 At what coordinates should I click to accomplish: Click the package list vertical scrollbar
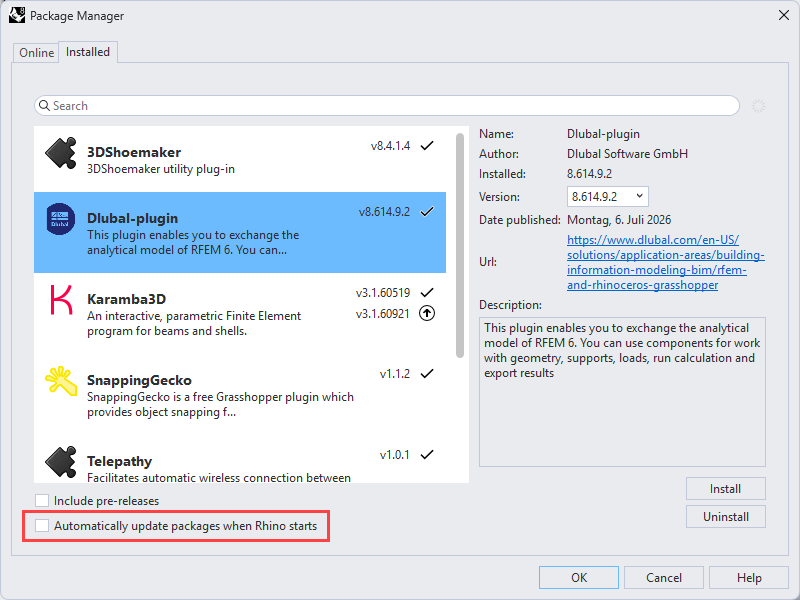click(460, 245)
